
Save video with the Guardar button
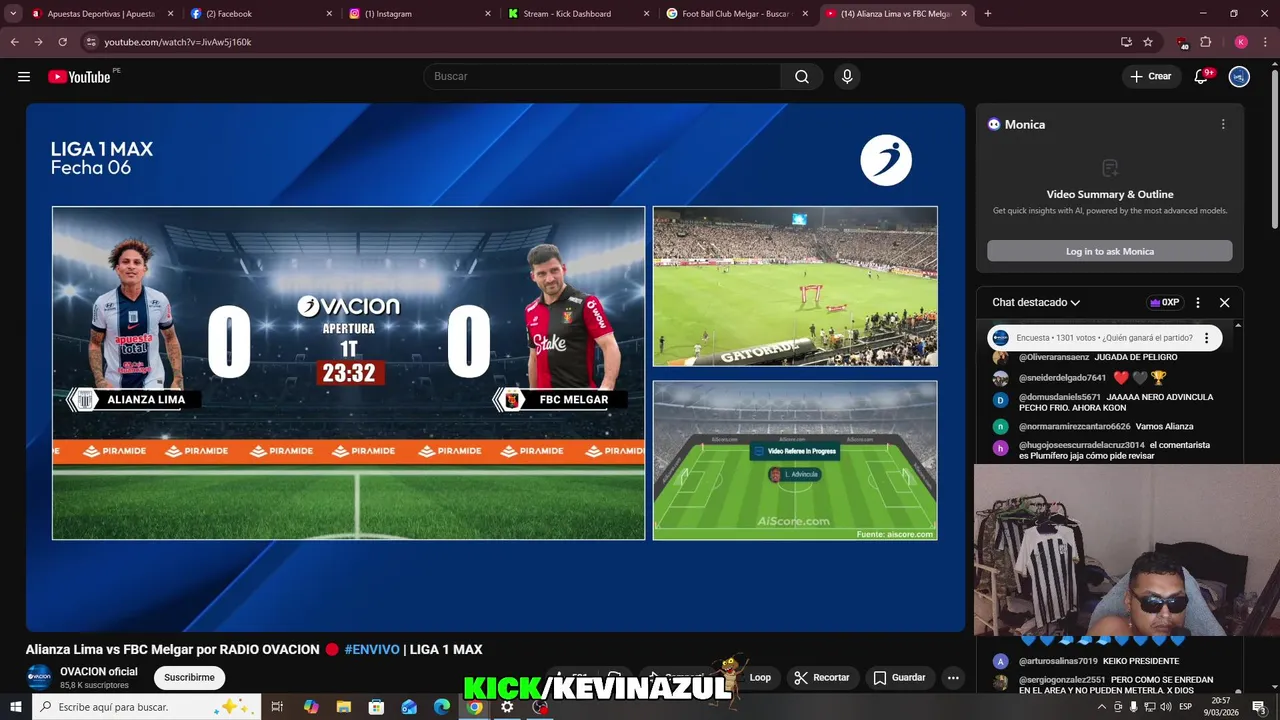pyautogui.click(x=900, y=677)
